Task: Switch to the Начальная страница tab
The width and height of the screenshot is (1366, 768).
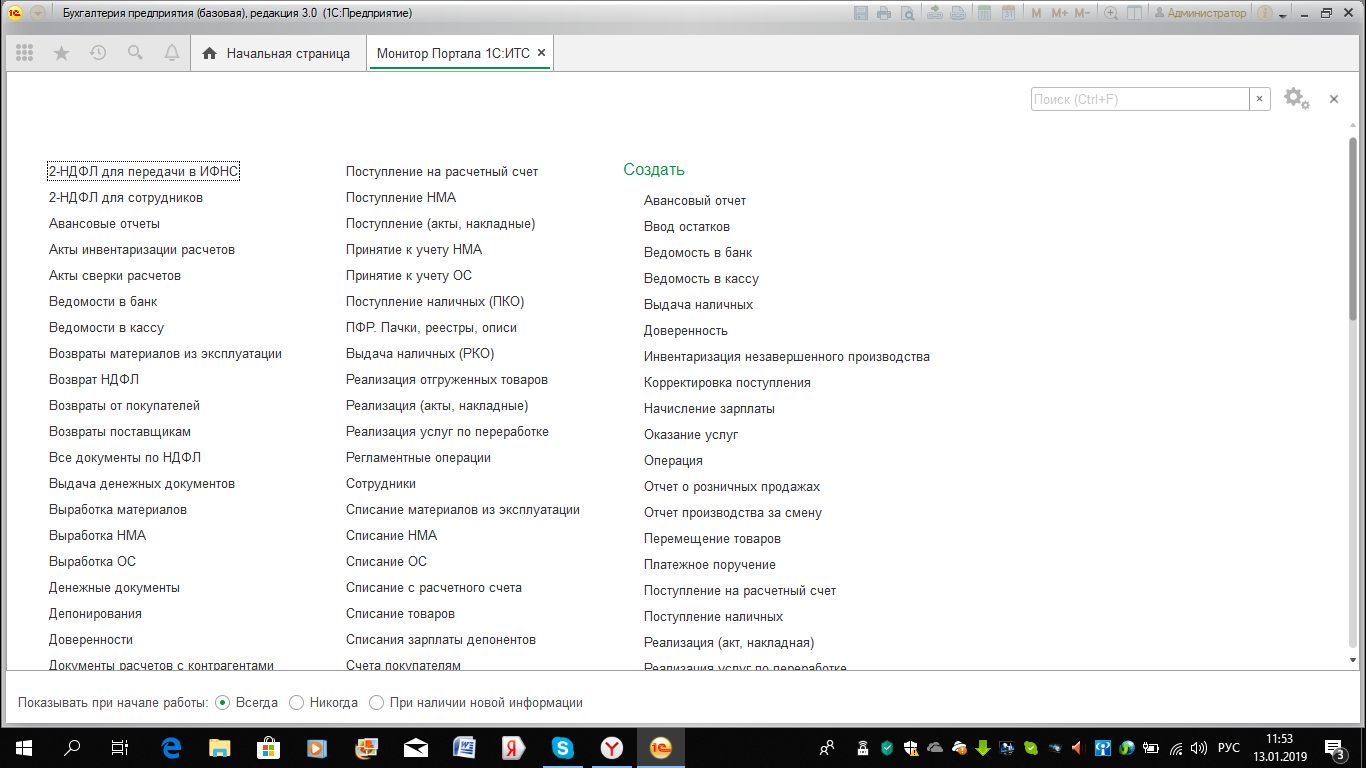Action: tap(277, 53)
